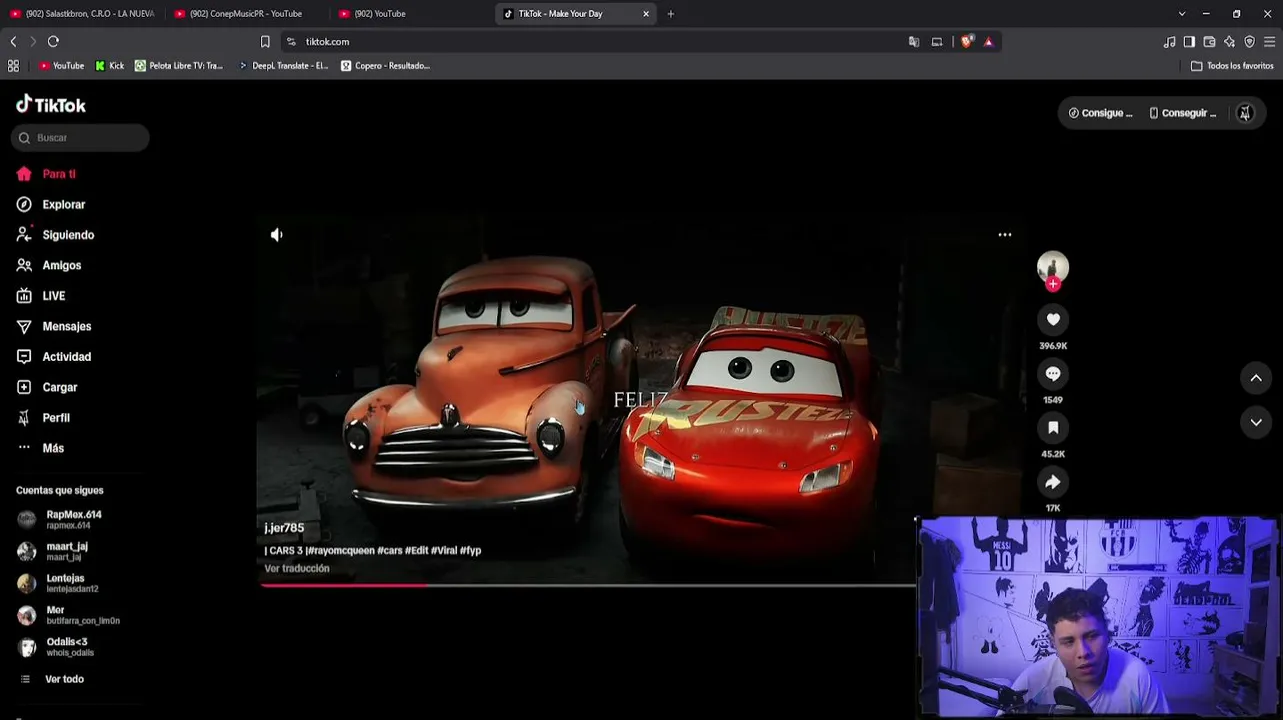The height and width of the screenshot is (720, 1283).
Task: Go to the previous video with the up arrow
Action: coord(1256,378)
